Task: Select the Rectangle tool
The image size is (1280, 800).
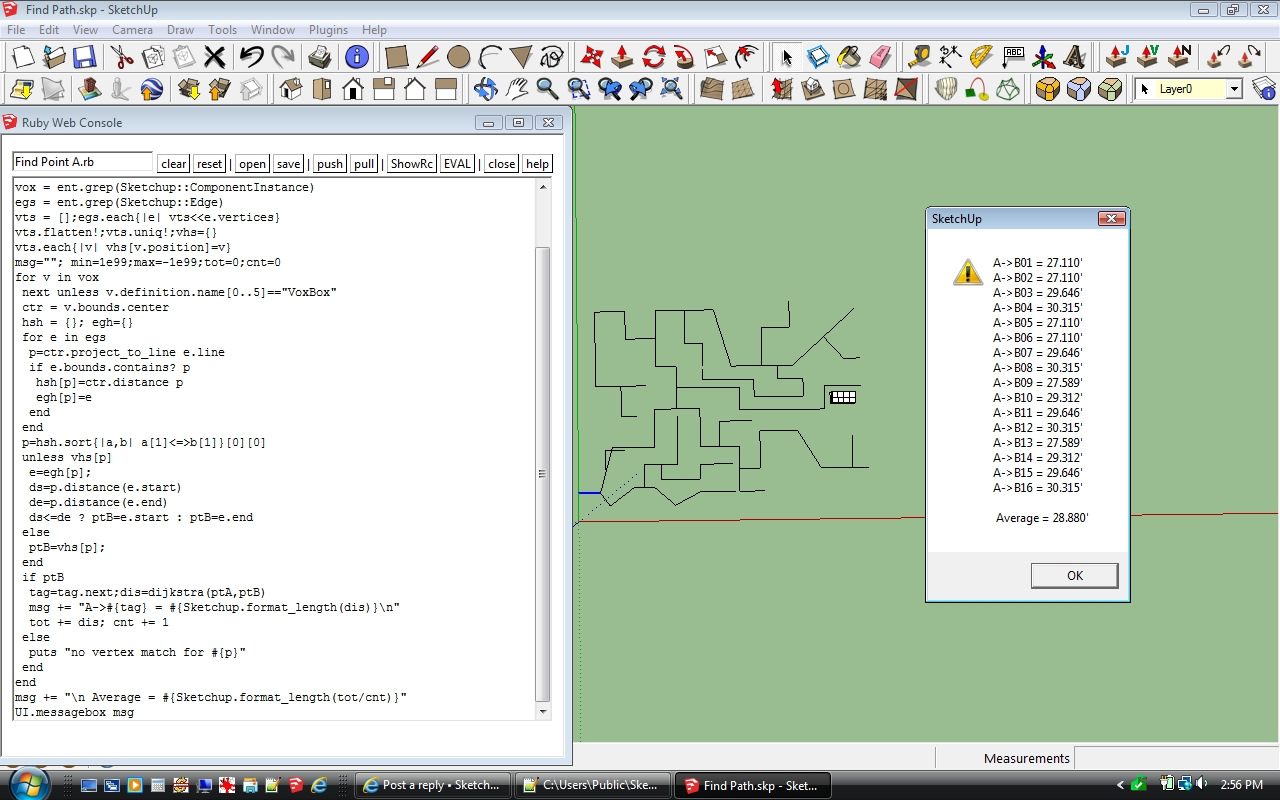Action: point(397,57)
